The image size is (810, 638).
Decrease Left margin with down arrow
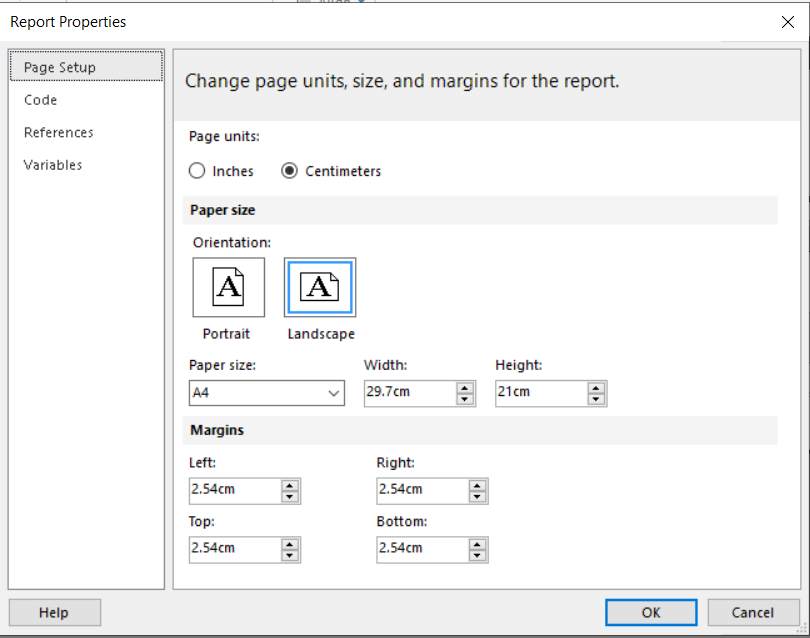click(x=290, y=496)
